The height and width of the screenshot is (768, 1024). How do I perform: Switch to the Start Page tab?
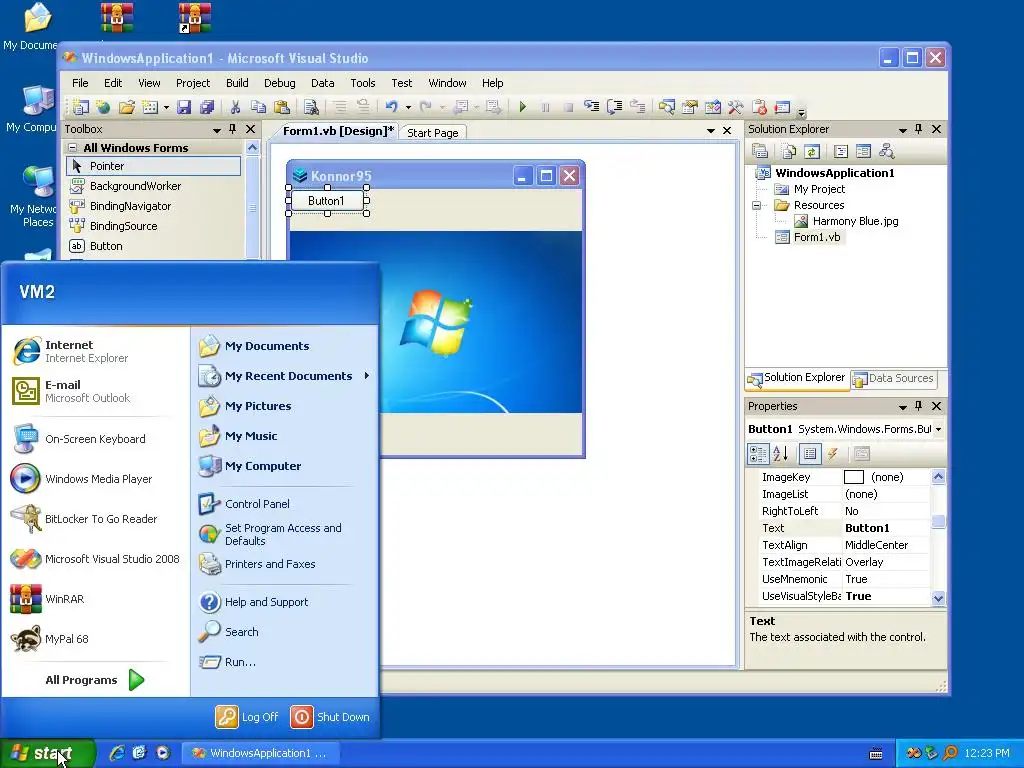[x=432, y=133]
